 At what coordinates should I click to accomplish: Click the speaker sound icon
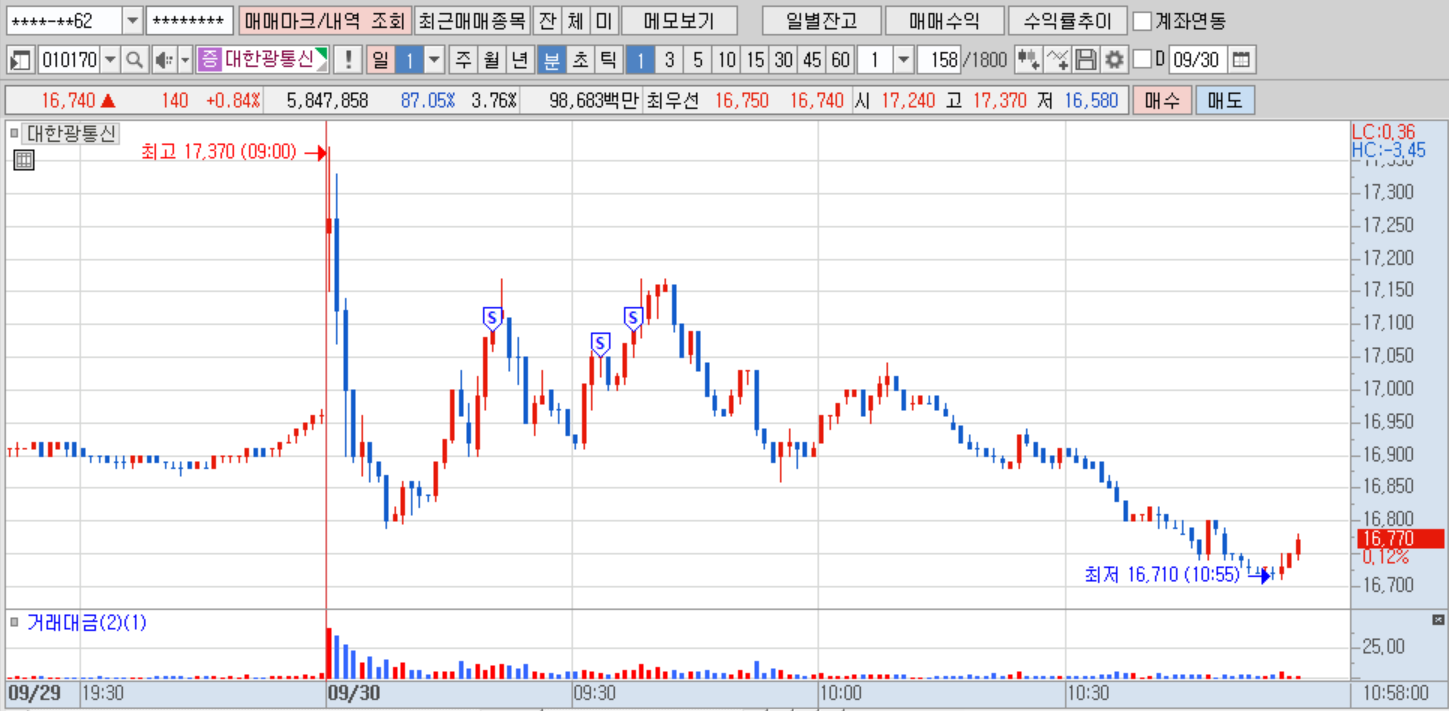coord(164,60)
